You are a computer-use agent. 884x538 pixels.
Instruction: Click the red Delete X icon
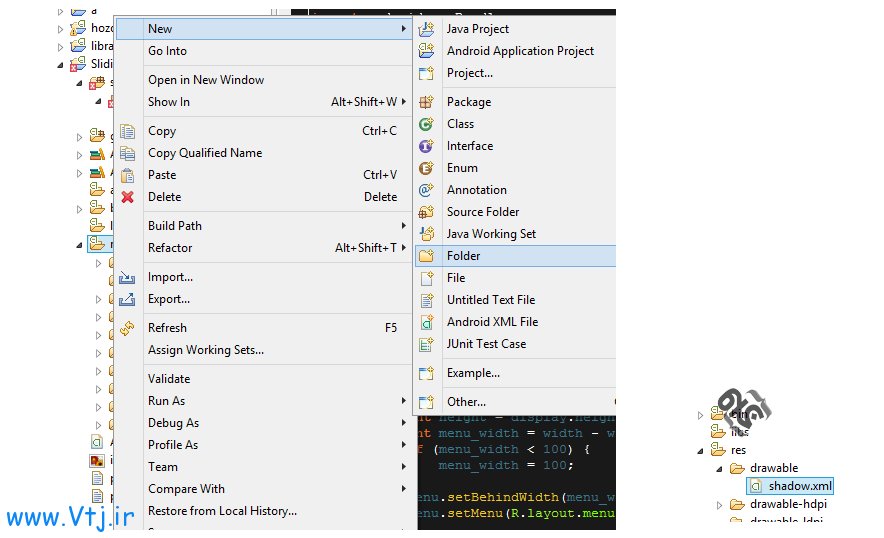coord(127,197)
